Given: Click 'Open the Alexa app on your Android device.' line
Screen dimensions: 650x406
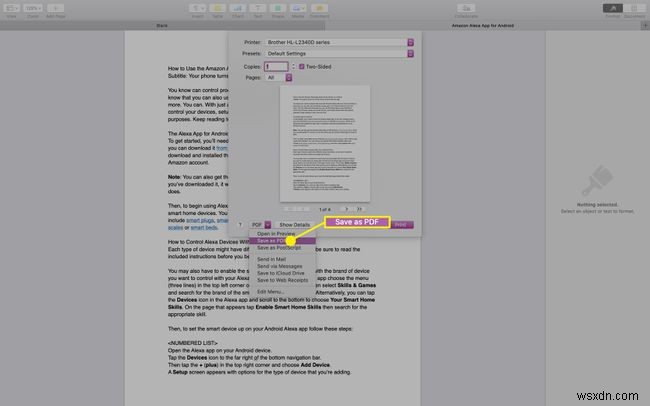Looking at the screenshot, I should coord(220,350).
